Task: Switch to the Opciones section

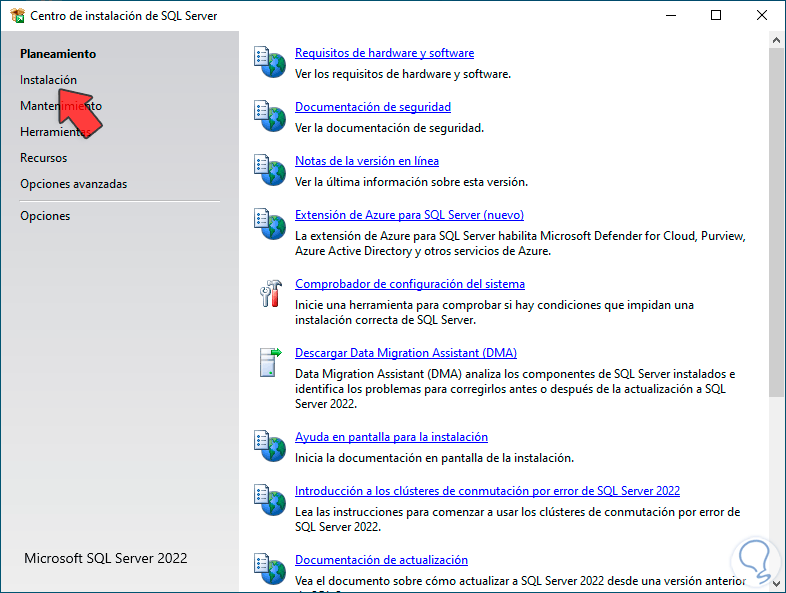Action: click(x=45, y=216)
